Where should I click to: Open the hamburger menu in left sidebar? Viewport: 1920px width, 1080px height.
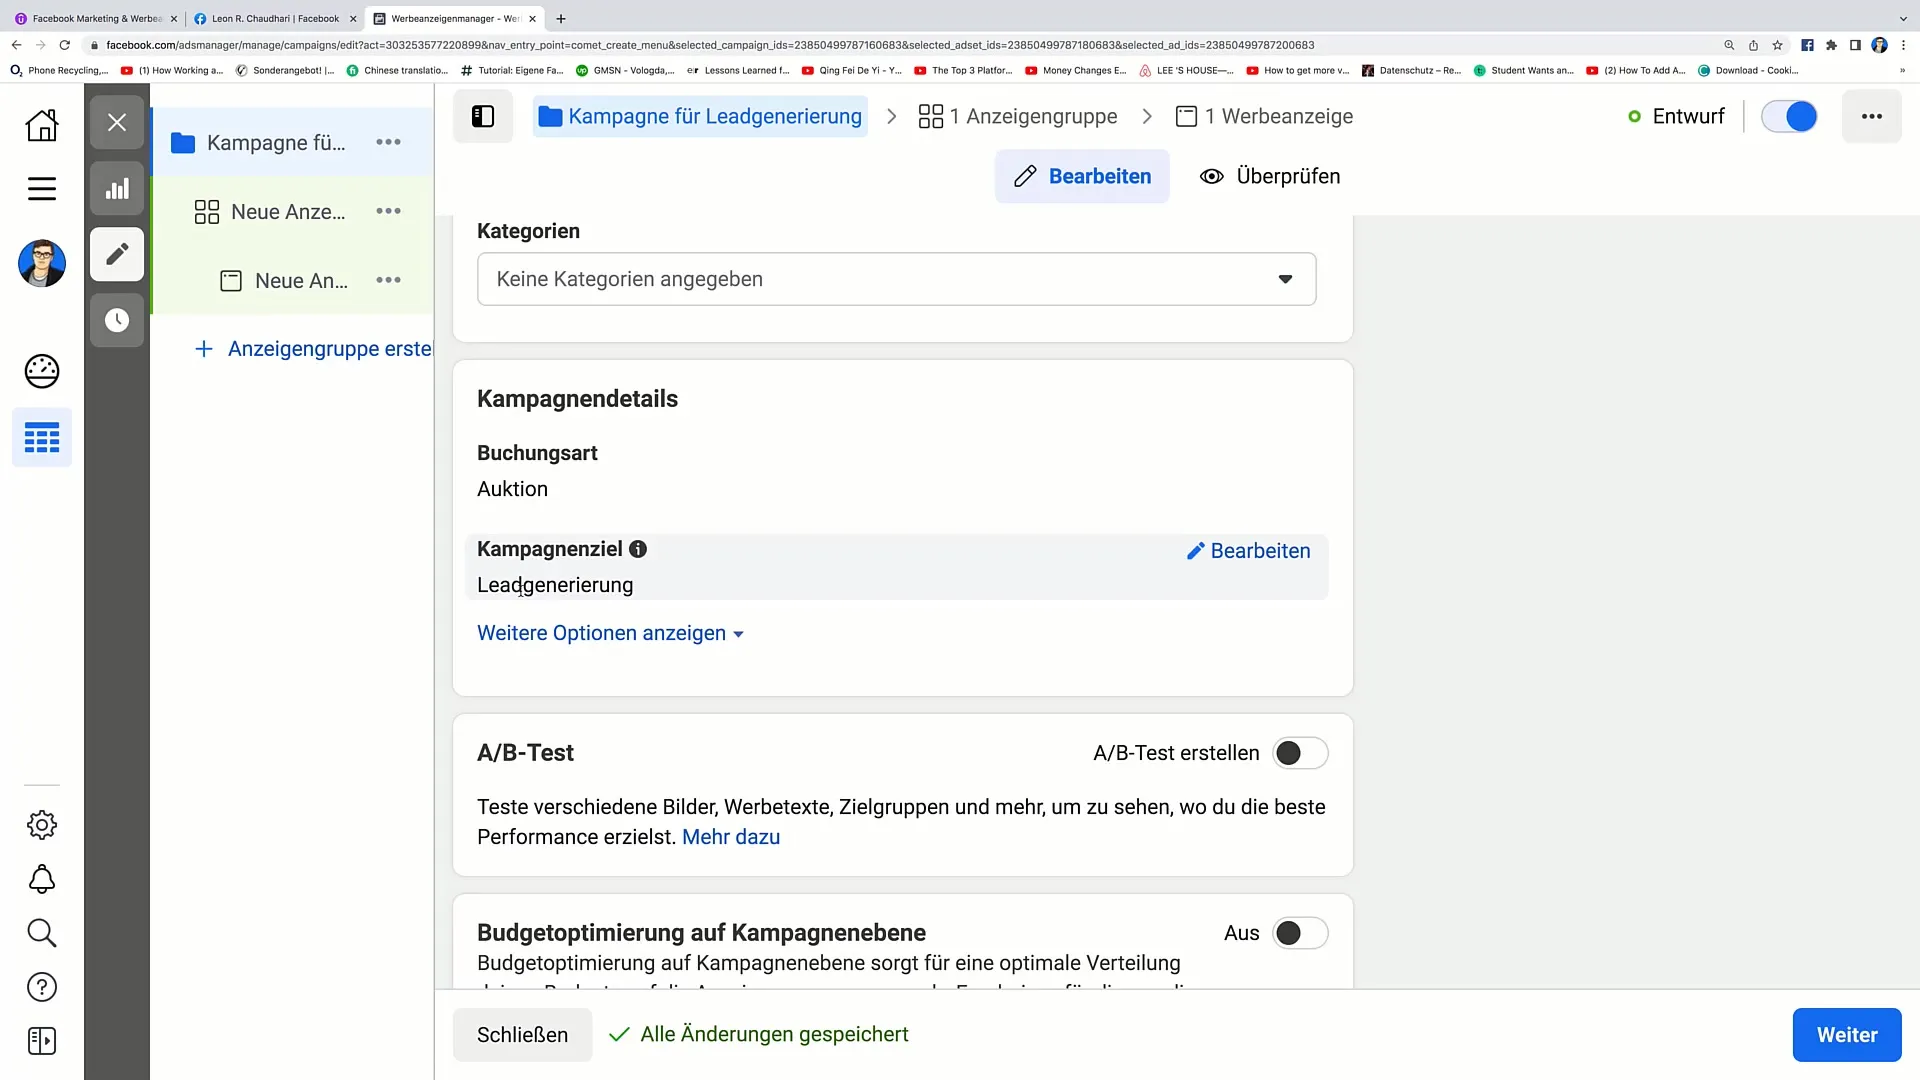[x=41, y=188]
